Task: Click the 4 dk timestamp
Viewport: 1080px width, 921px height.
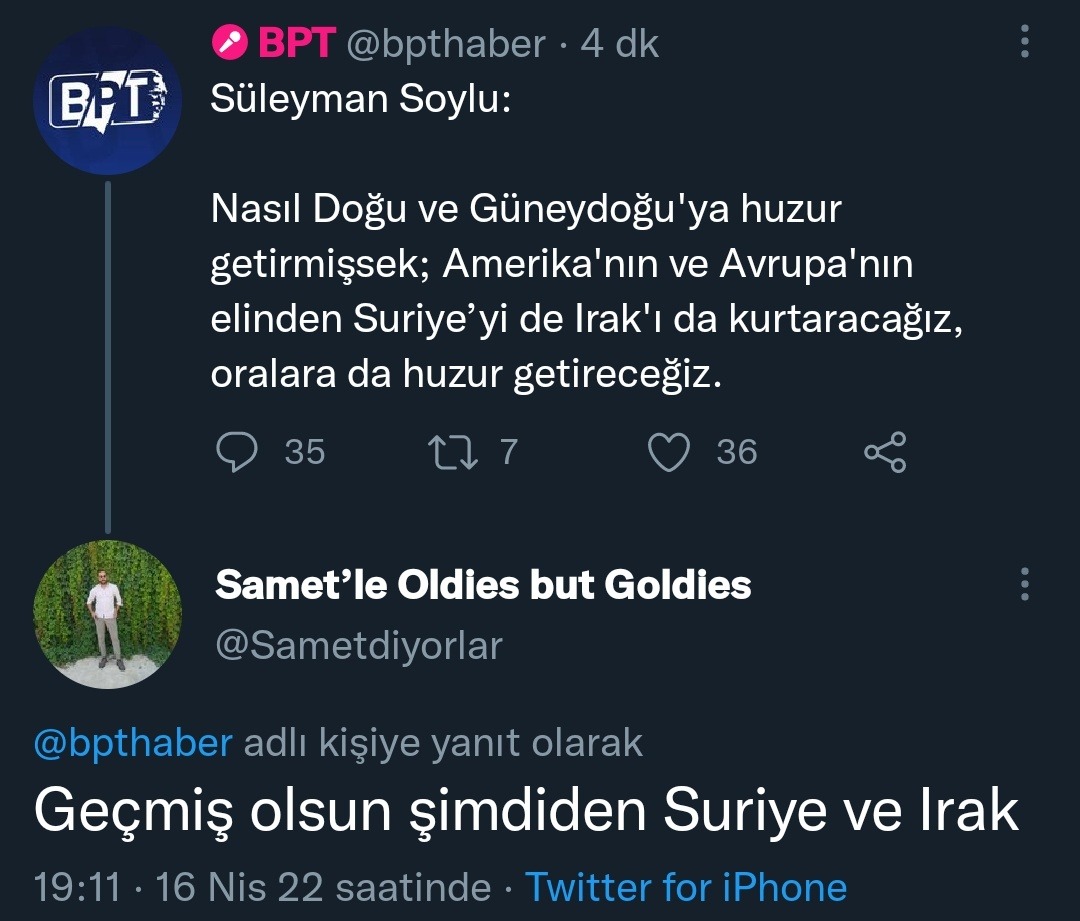Action: click(620, 43)
